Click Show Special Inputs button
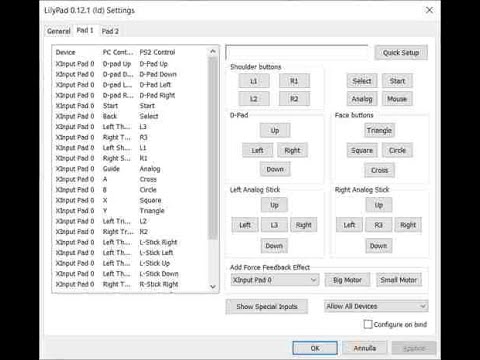 point(267,307)
